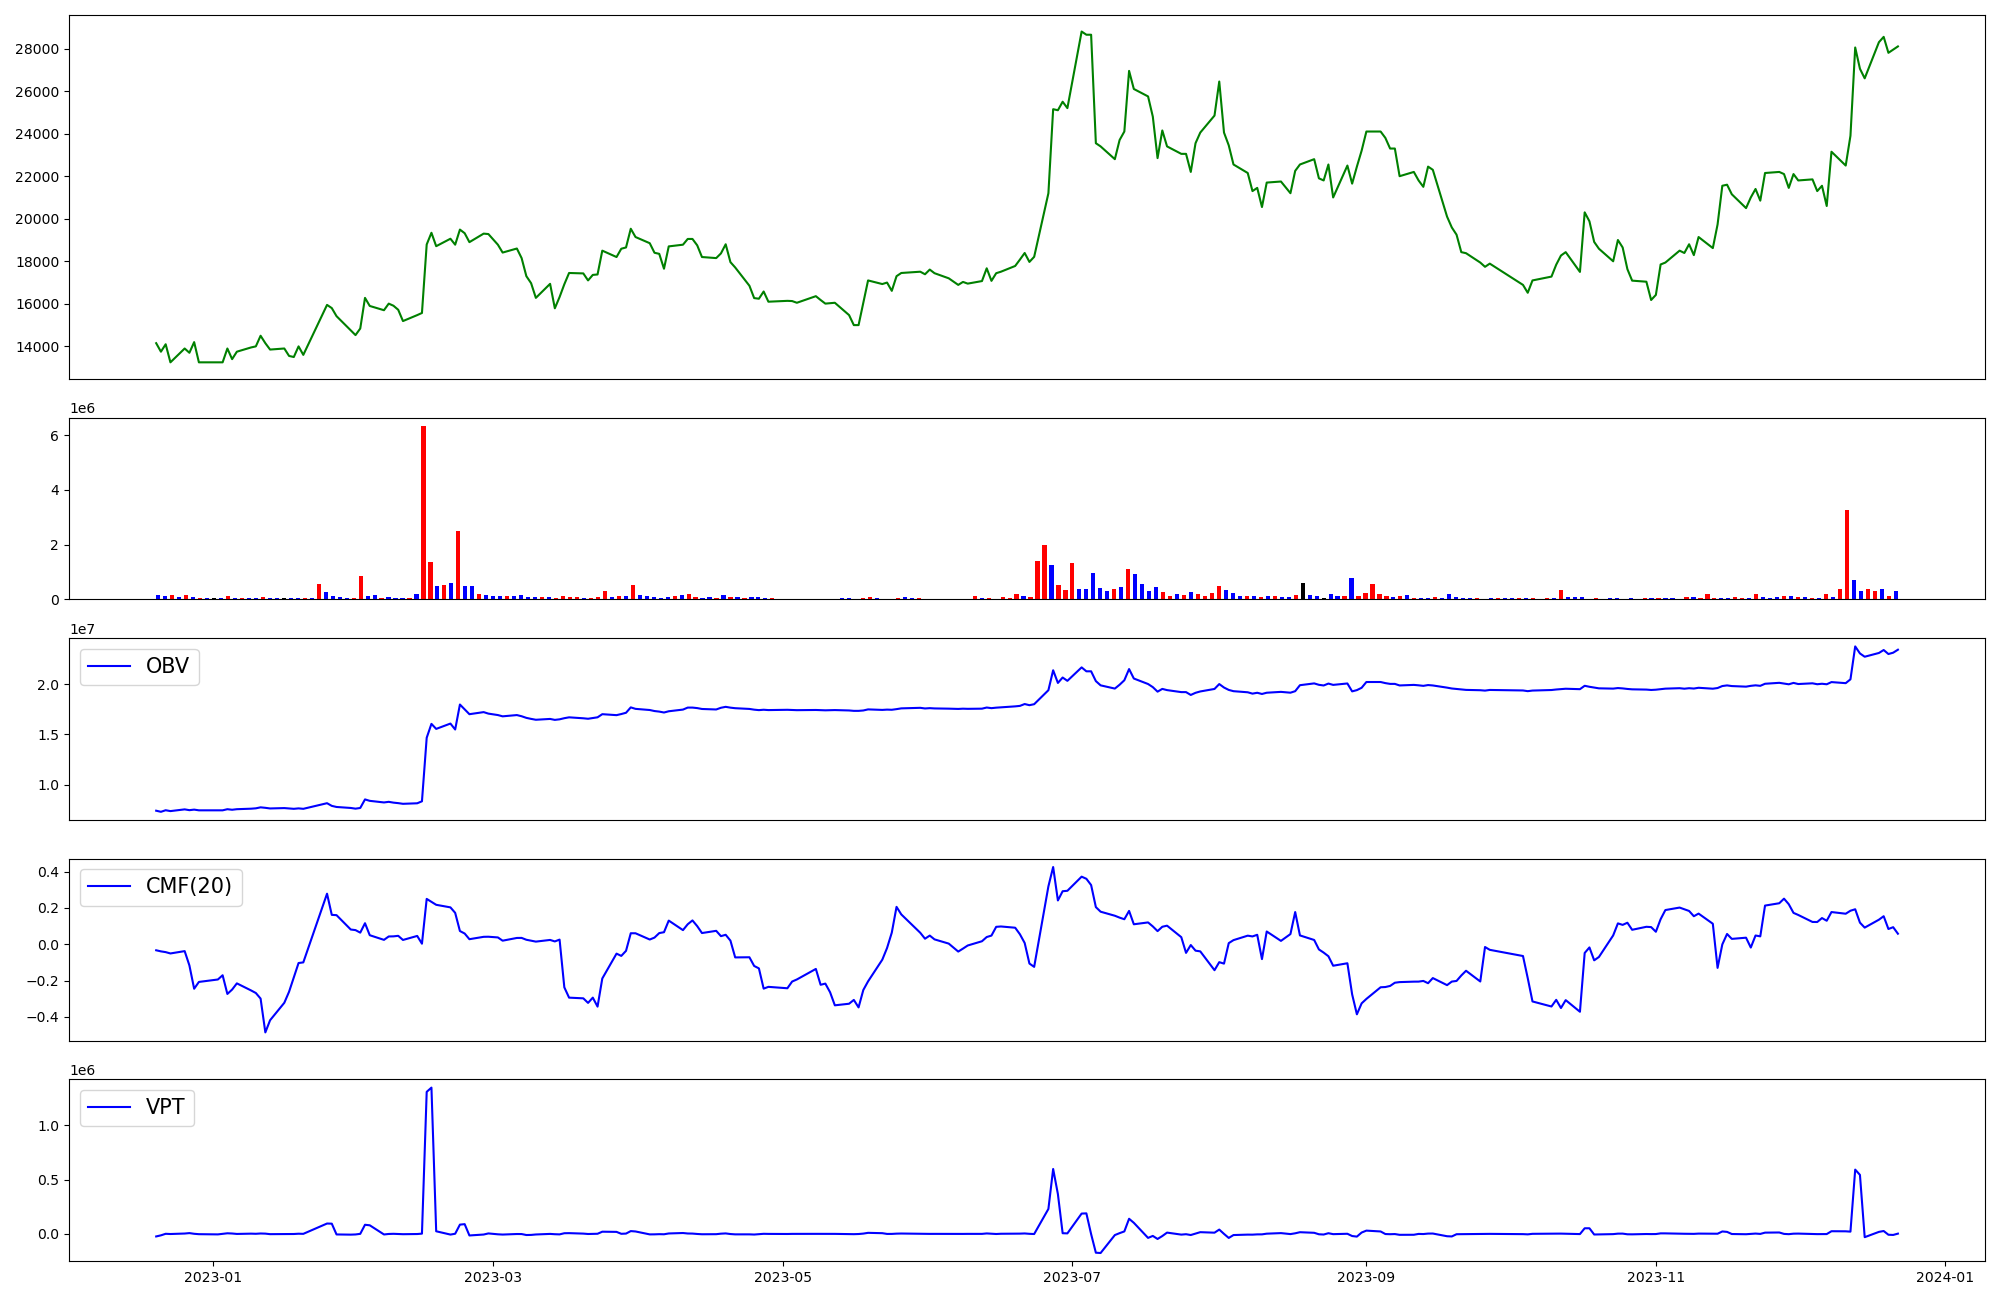Screen dimensions: 2000x1300
Task: Click the tallest red volume bar
Action: point(424,512)
